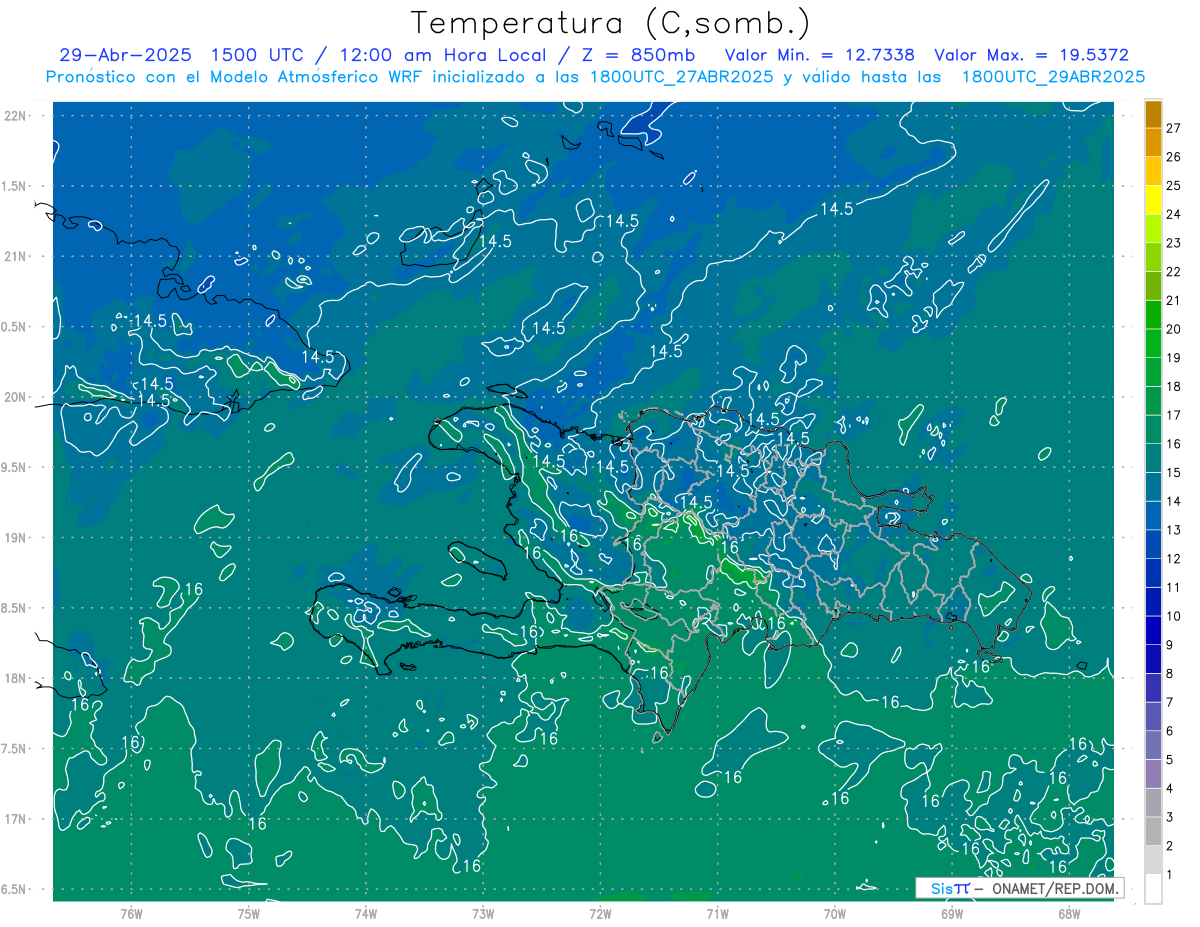
Task: Click 'Pronóstico con el Modelo Atmósferico WRF' text
Action: tap(236, 77)
